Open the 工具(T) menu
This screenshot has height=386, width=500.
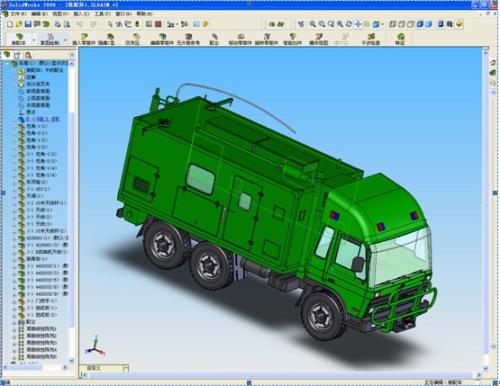click(x=102, y=14)
